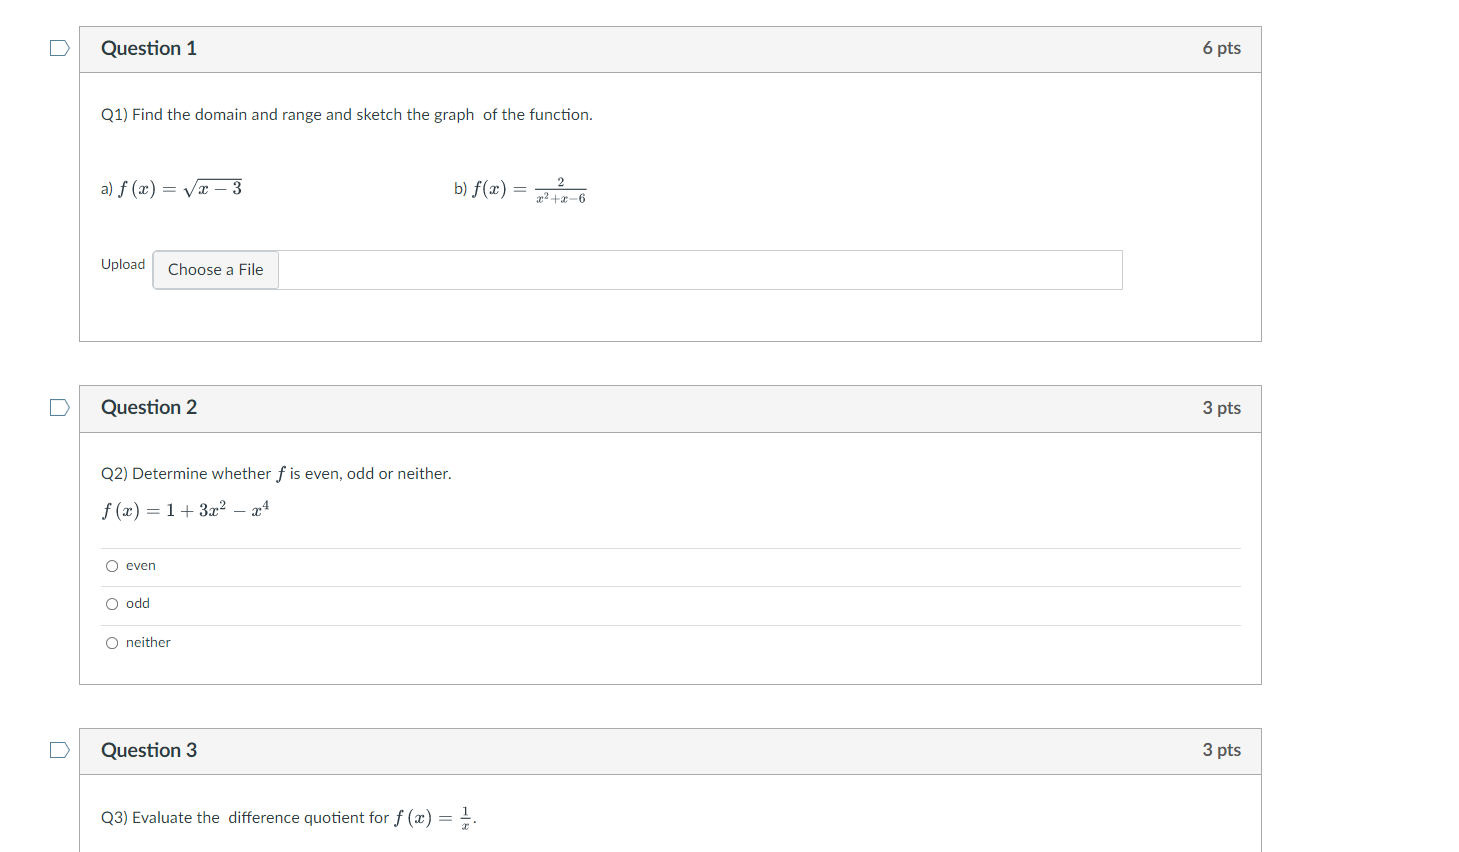Click the 'Question 3' title text
Viewport: 1459px width, 852px height.
148,750
